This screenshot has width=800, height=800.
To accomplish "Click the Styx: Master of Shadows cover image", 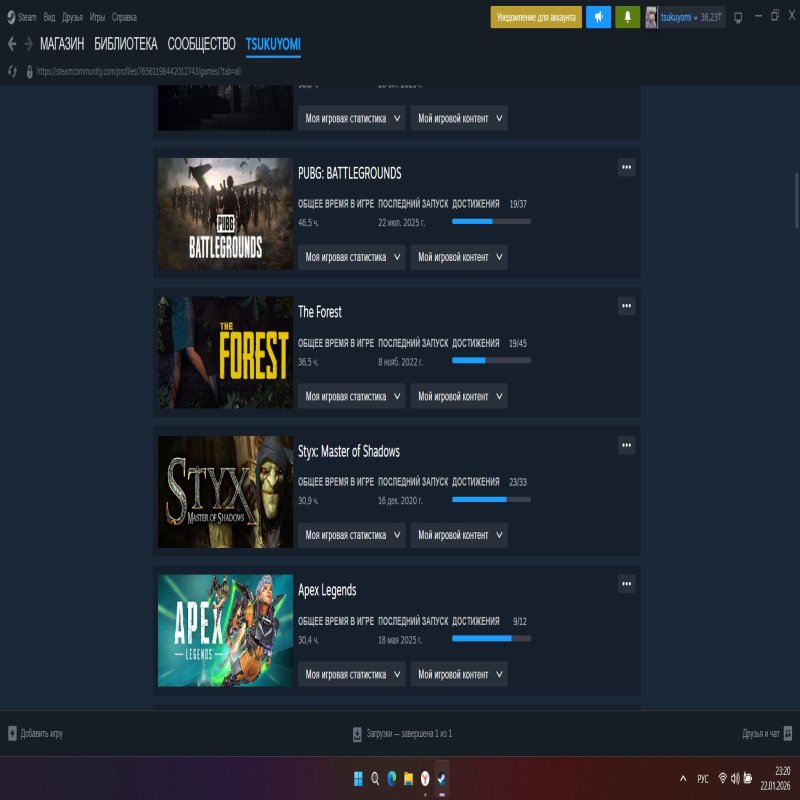I will click(x=225, y=491).
